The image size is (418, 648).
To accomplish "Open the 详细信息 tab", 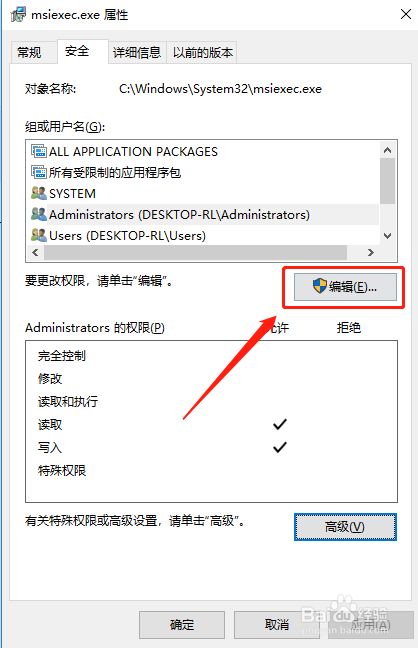I will [137, 52].
